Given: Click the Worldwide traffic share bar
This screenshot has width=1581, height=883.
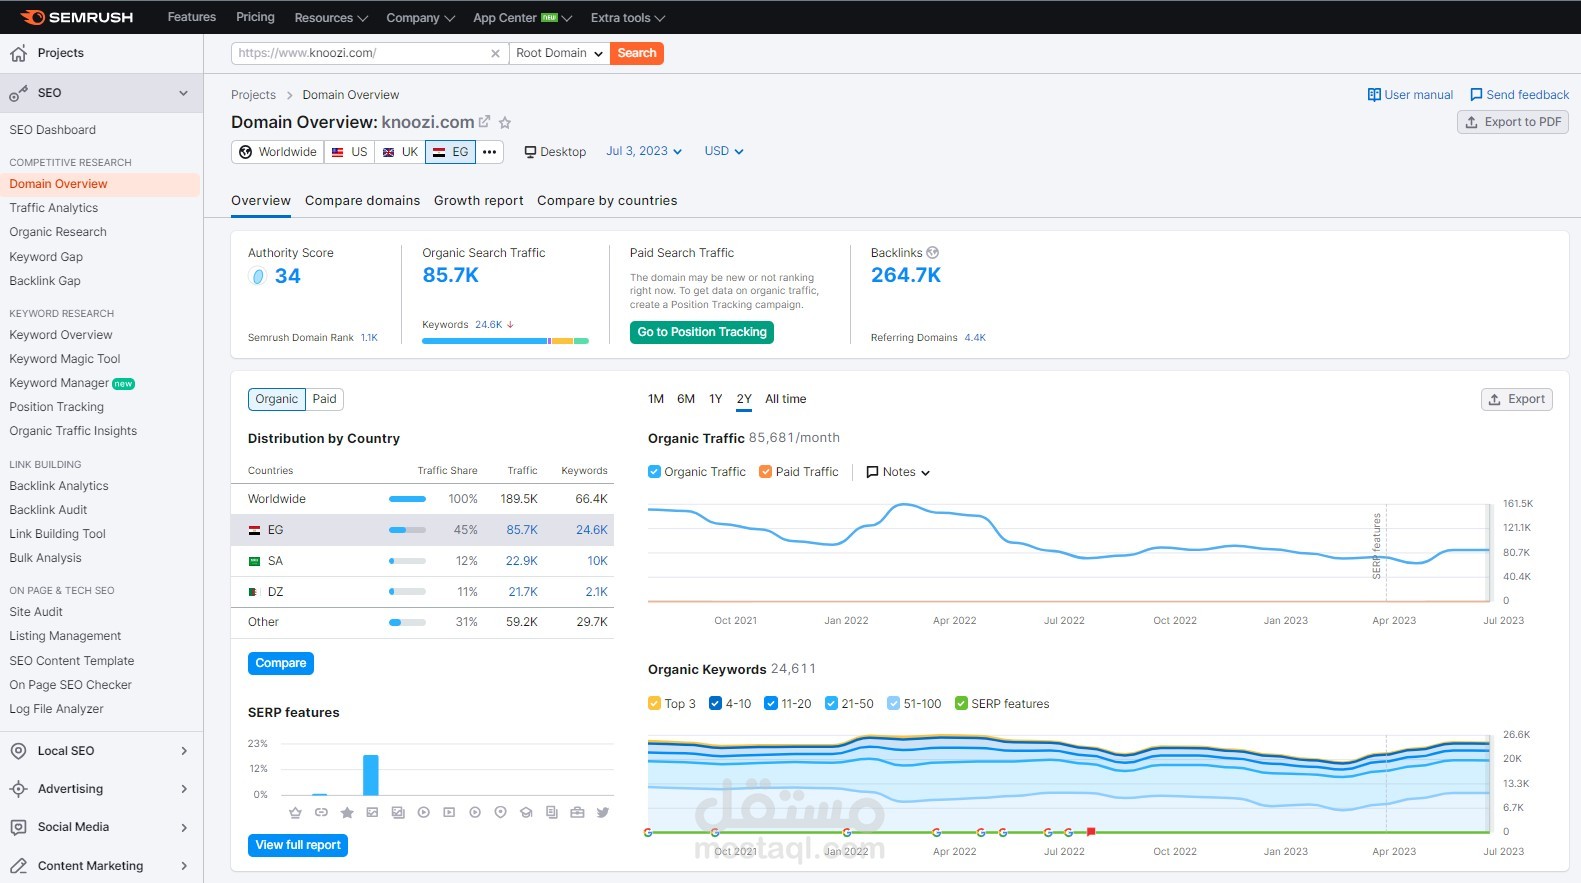Looking at the screenshot, I should pos(407,499).
